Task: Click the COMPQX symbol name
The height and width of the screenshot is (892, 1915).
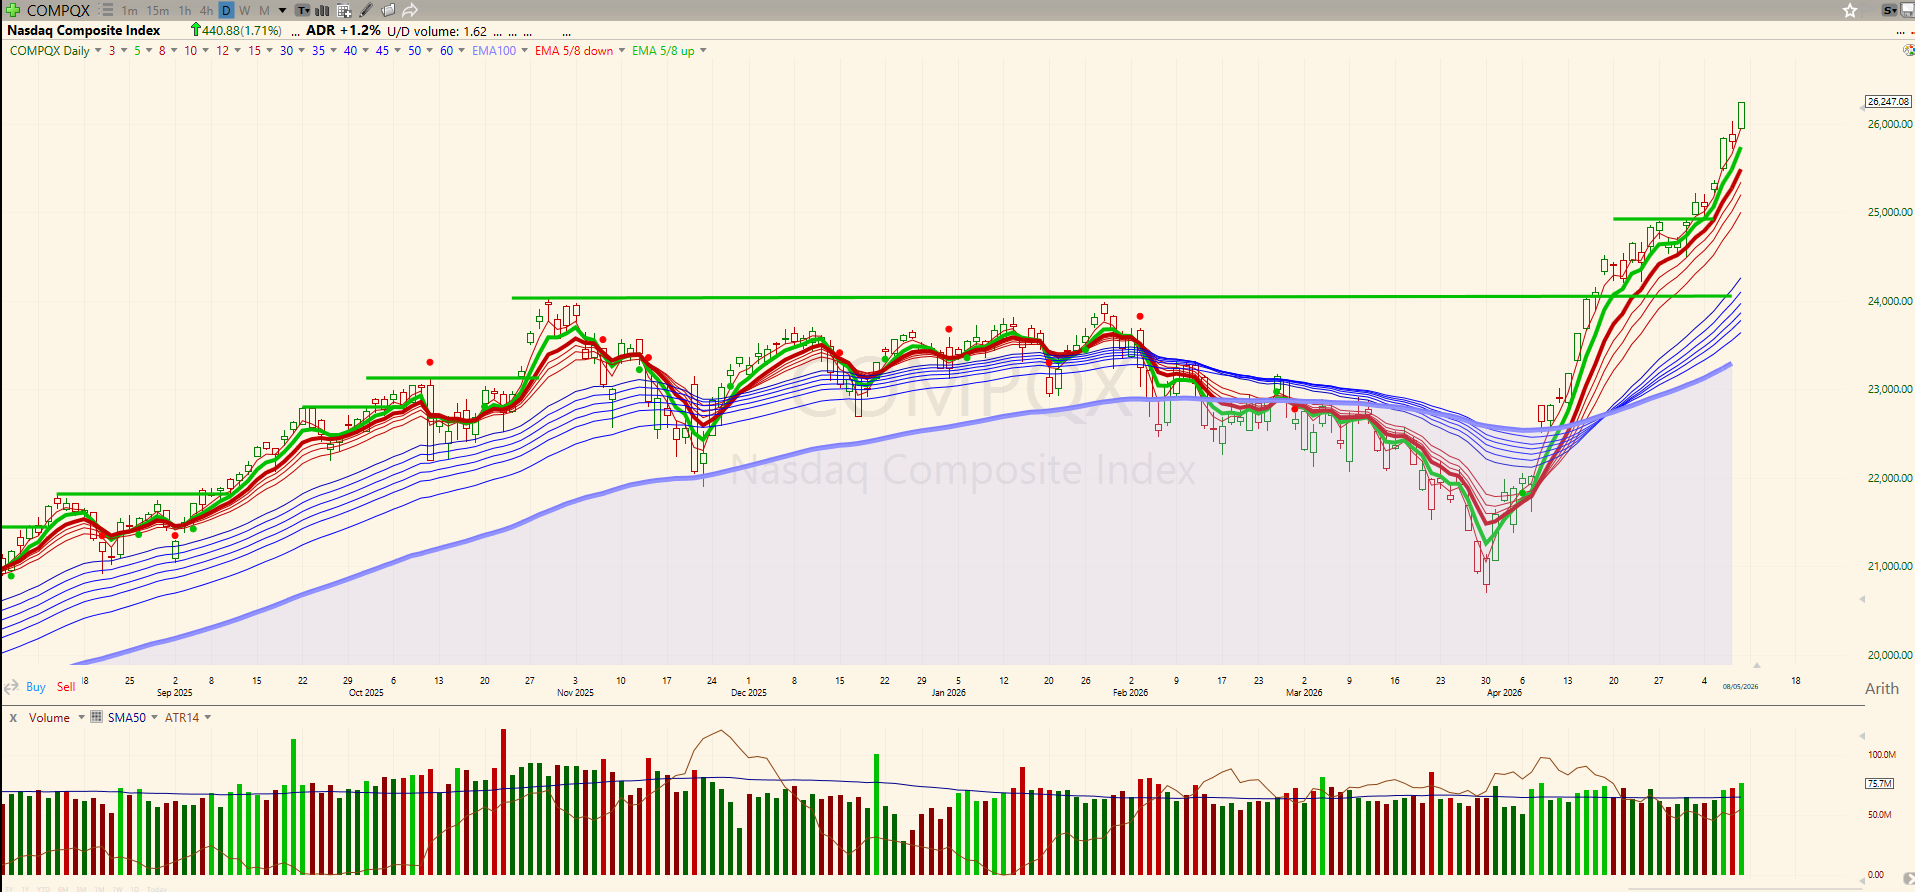Action: coord(58,10)
